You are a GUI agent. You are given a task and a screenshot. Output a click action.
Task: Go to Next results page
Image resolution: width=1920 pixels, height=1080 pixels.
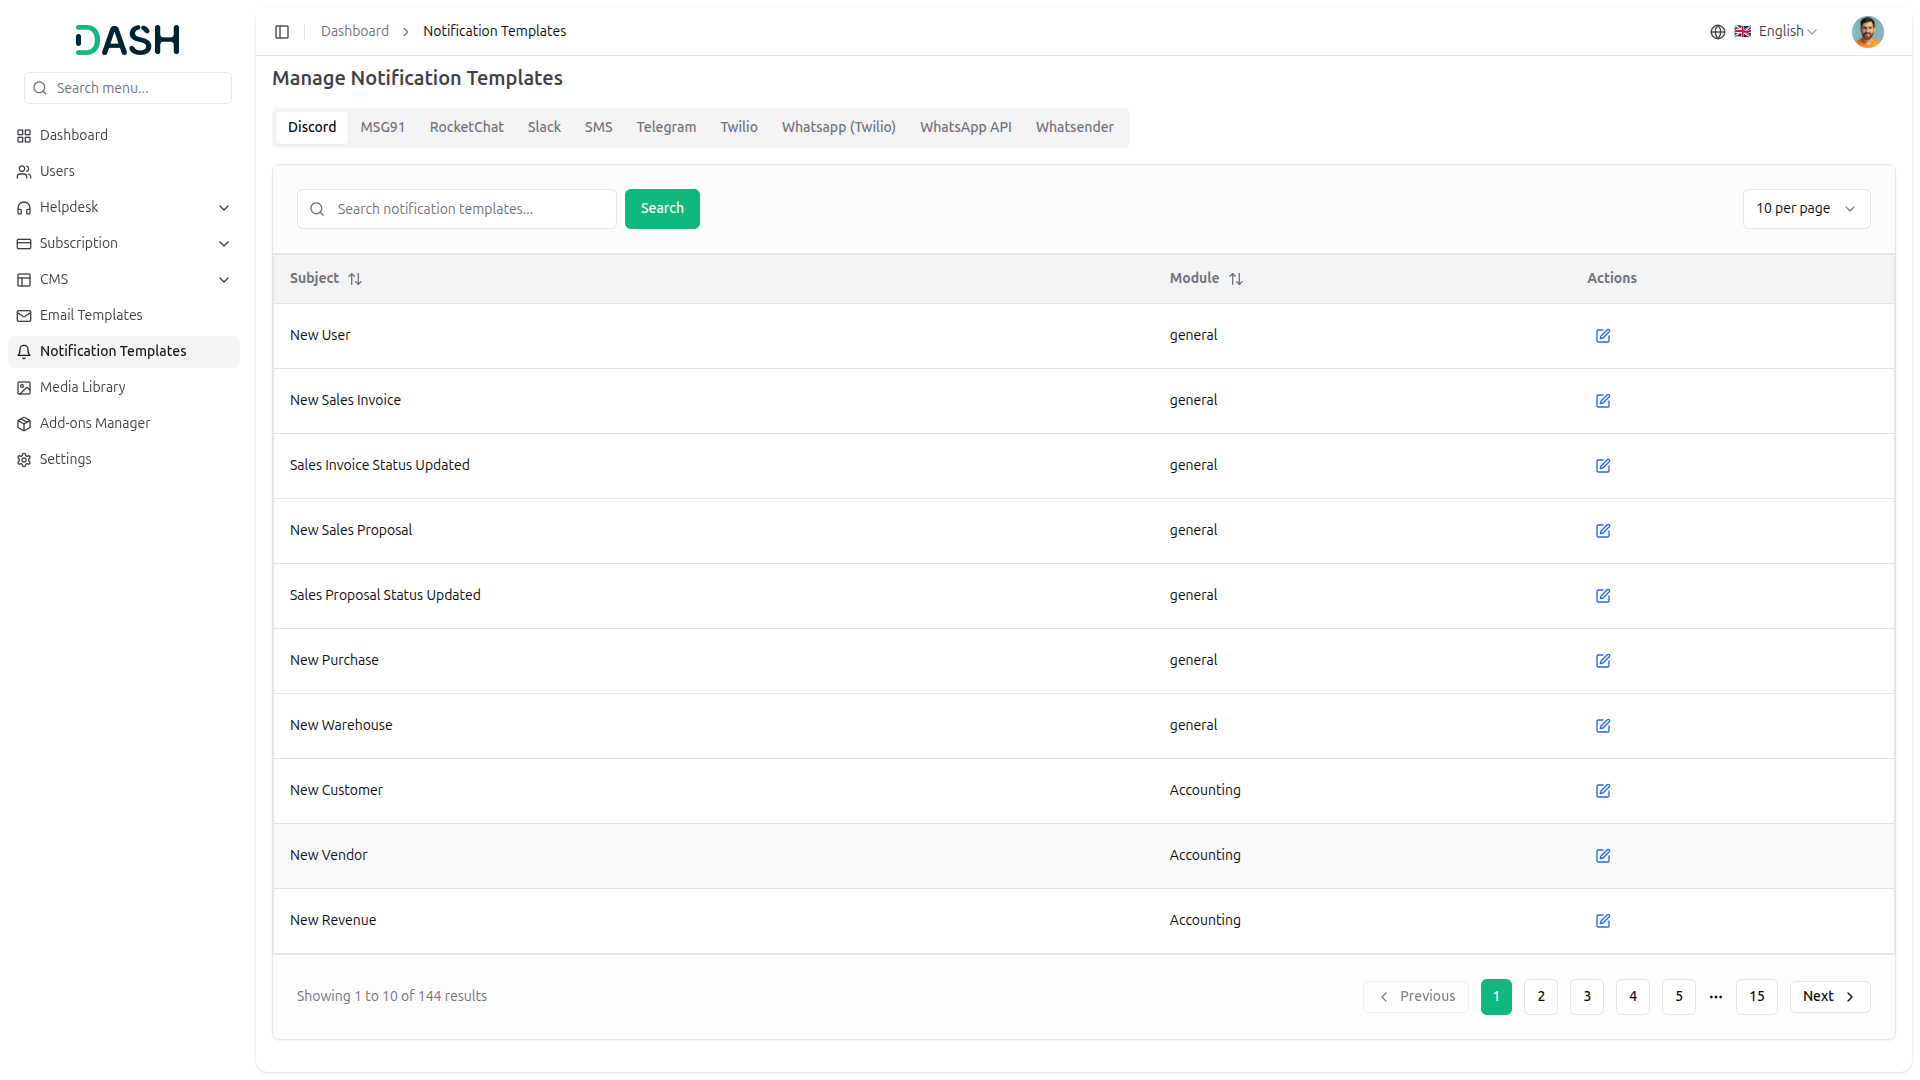1828,997
